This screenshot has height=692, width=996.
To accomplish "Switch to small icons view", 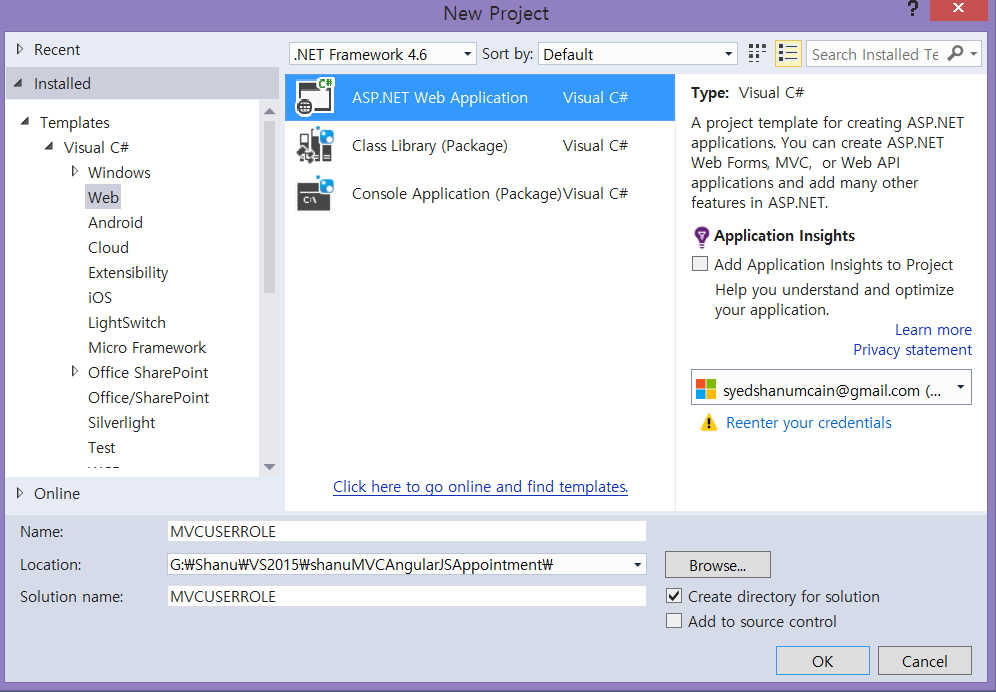I will 757,53.
